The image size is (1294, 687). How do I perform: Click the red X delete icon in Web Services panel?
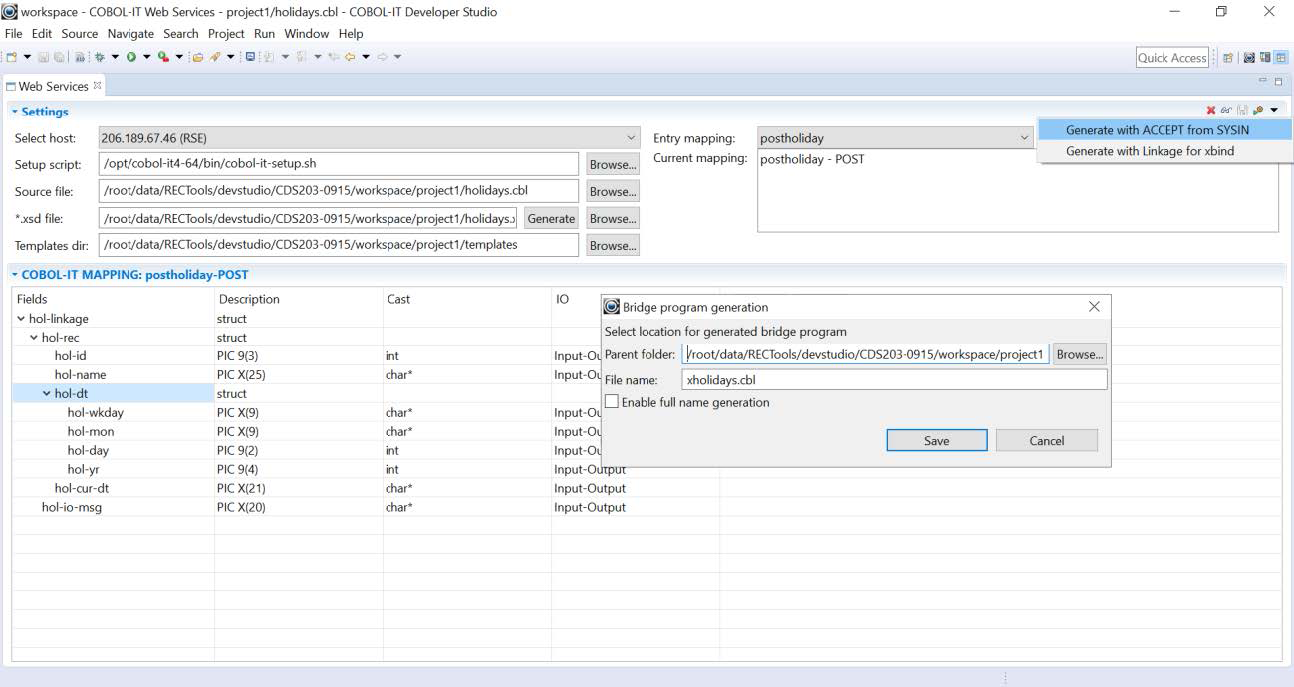[1210, 109]
